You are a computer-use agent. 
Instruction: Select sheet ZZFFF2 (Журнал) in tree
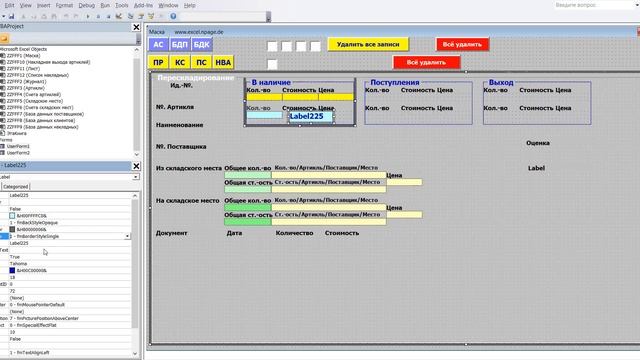coord(26,82)
